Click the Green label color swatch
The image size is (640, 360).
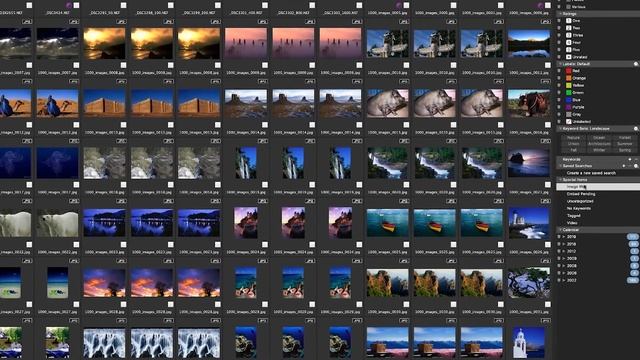tap(569, 93)
